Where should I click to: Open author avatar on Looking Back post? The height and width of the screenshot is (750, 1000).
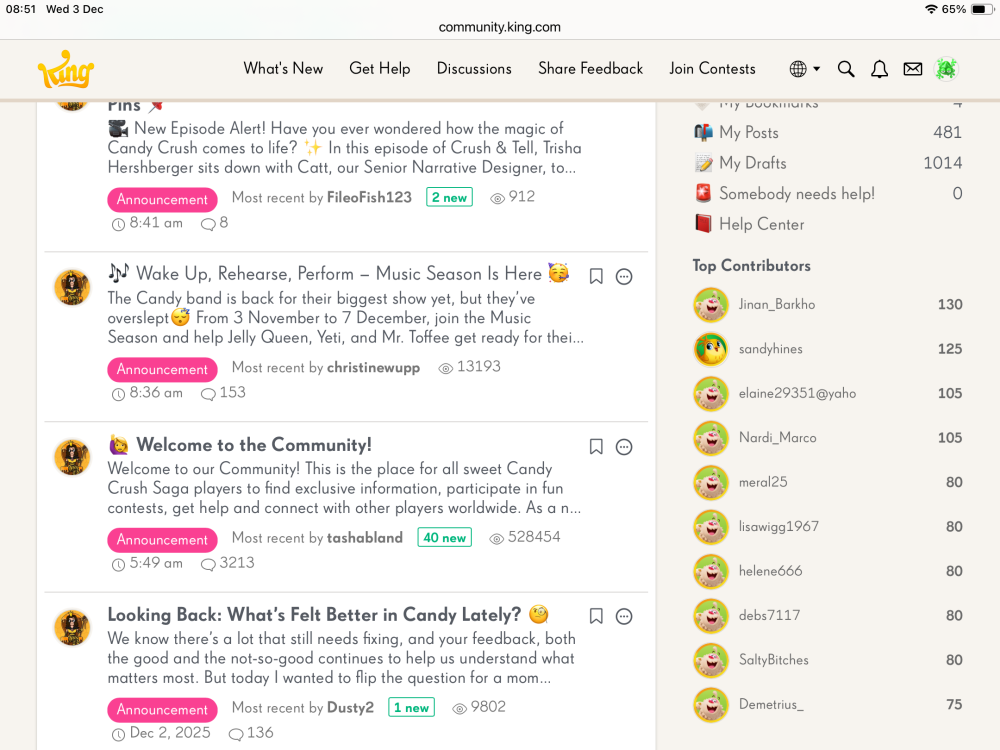tap(72, 628)
